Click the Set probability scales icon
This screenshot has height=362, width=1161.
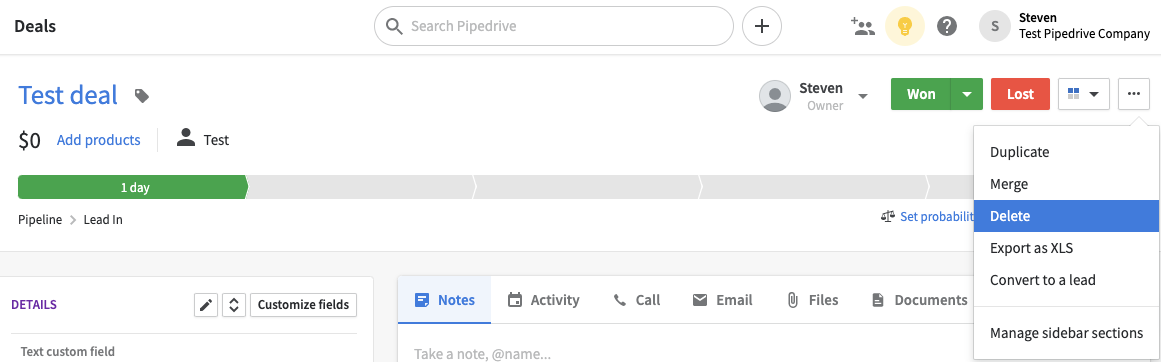point(888,216)
